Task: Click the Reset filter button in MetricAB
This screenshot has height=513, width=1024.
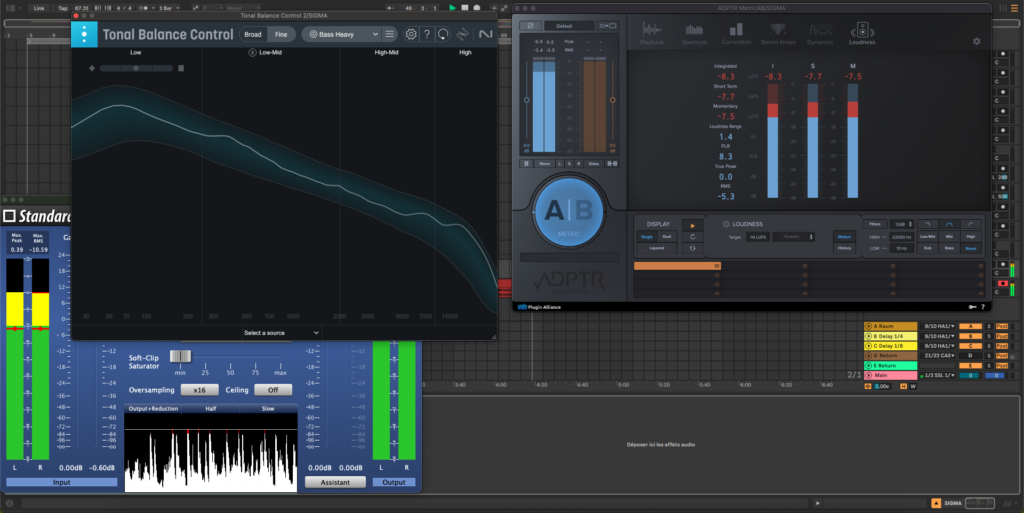Action: [971, 248]
